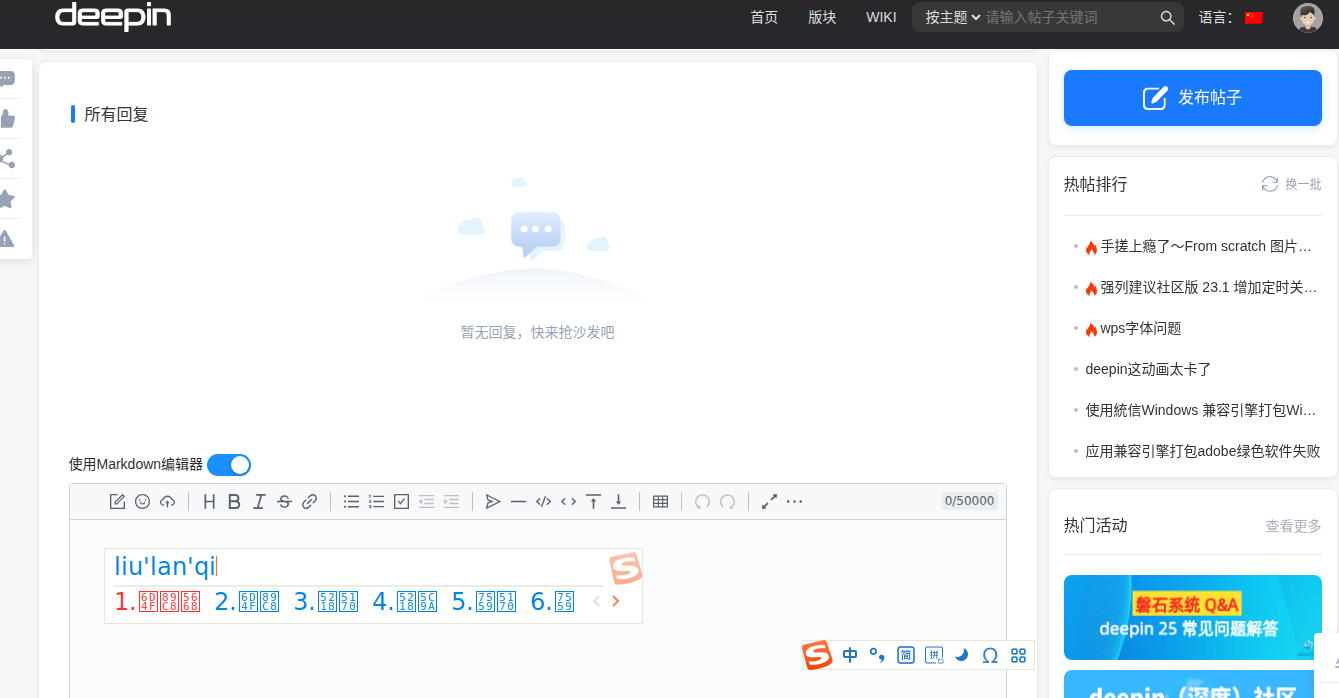
Task: Open the Sogou toolbox grid menu
Action: click(1019, 655)
